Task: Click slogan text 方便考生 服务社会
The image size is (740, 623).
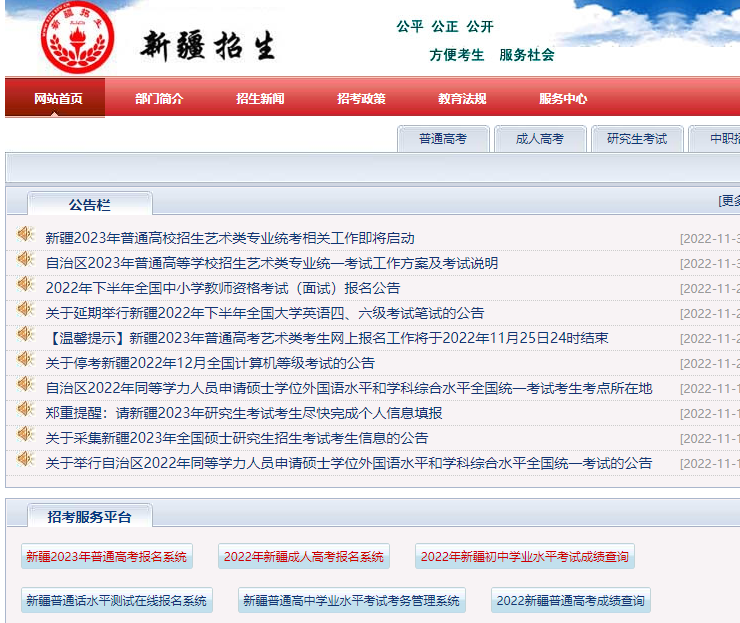Action: click(x=492, y=55)
